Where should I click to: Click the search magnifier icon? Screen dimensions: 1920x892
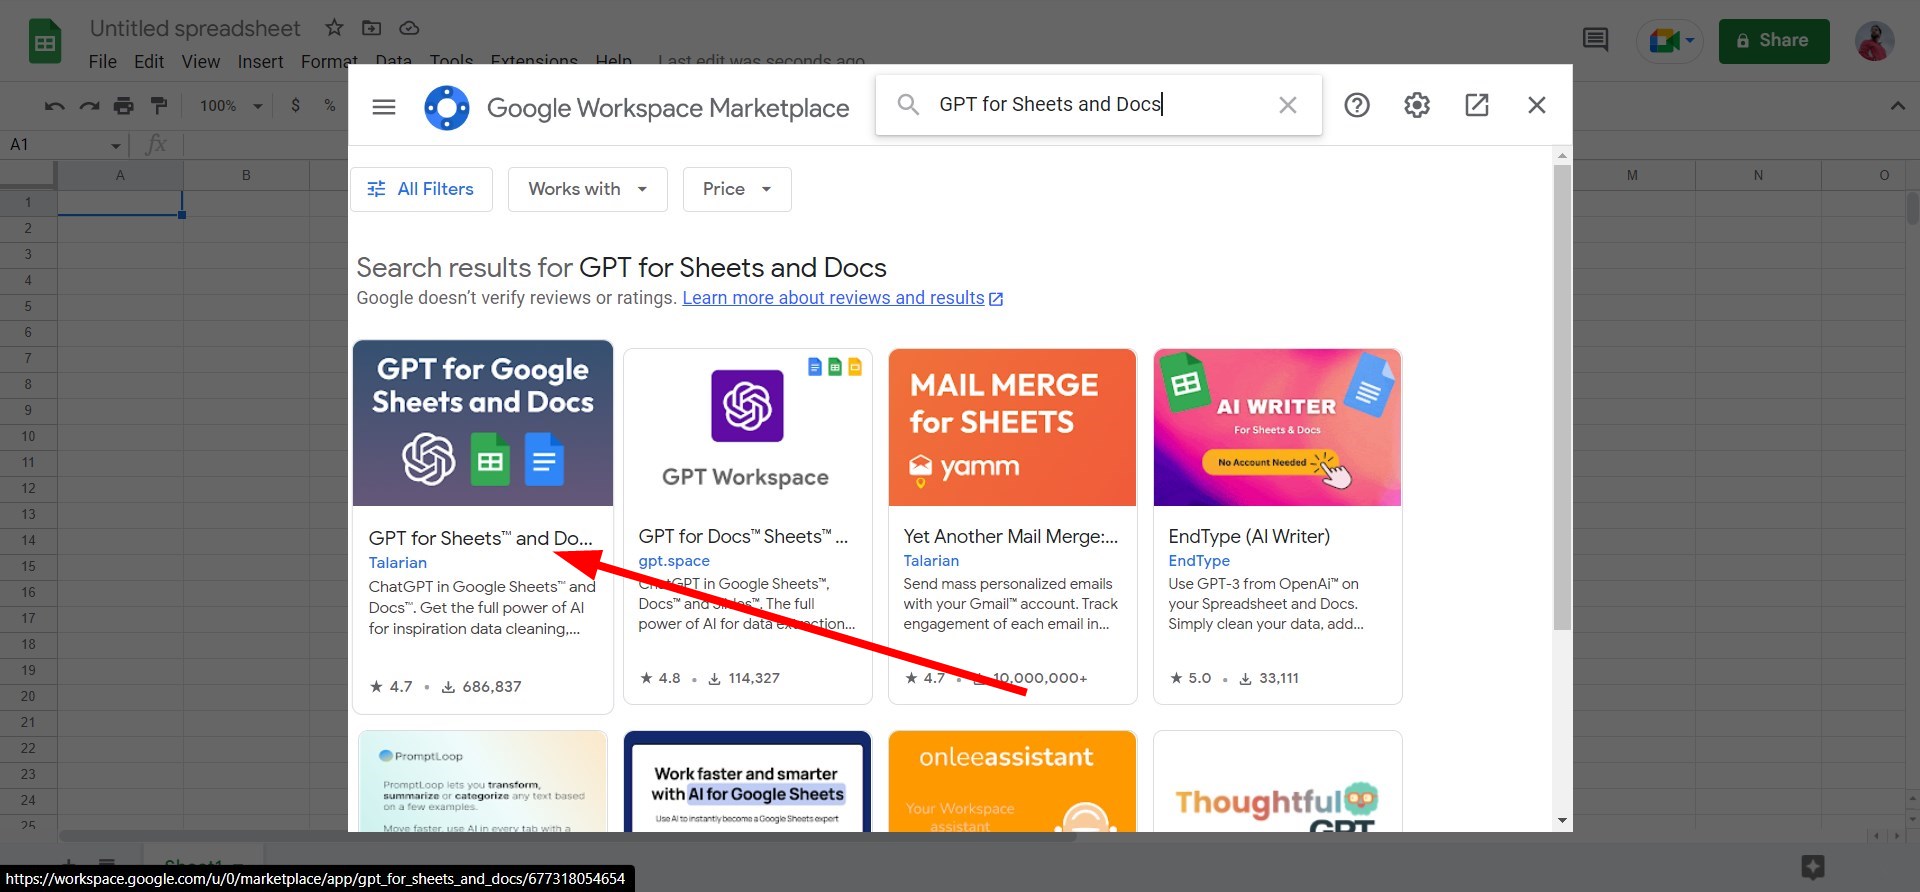point(908,105)
